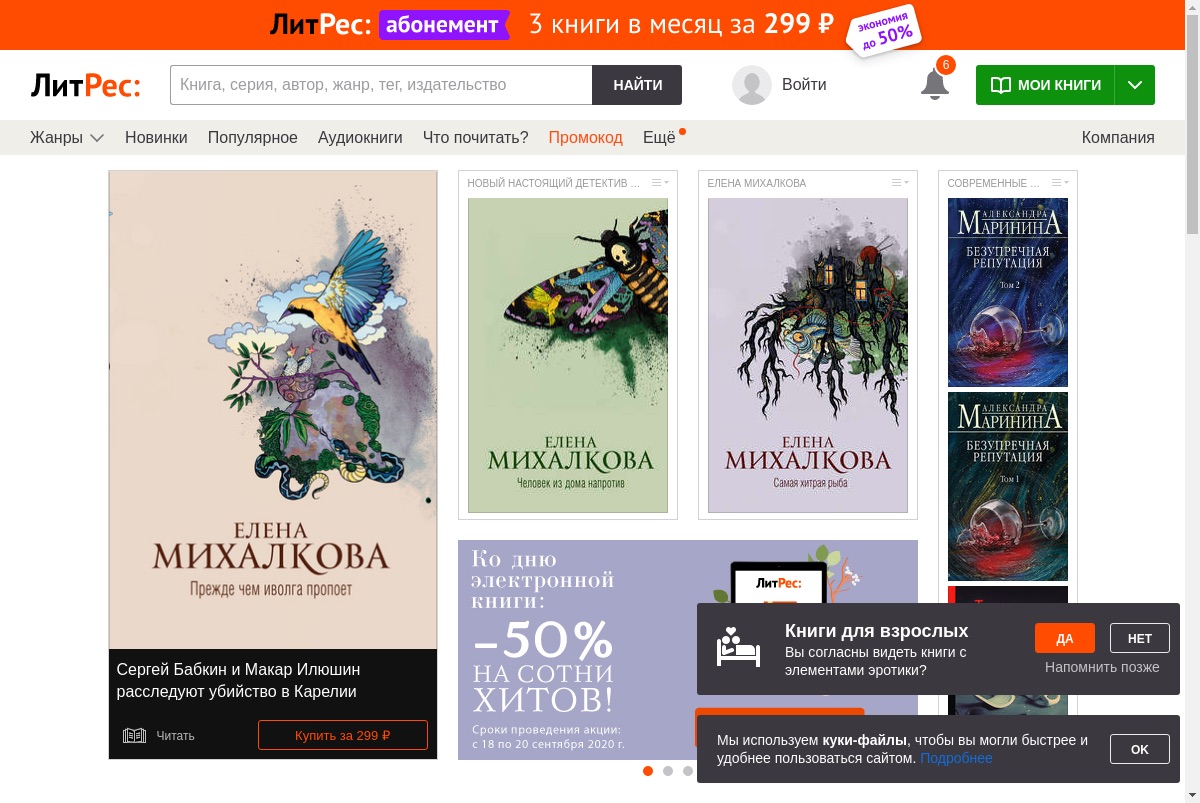The width and height of the screenshot is (1200, 803).
Task: Click Читать book icon link
Action: pyautogui.click(x=158, y=736)
